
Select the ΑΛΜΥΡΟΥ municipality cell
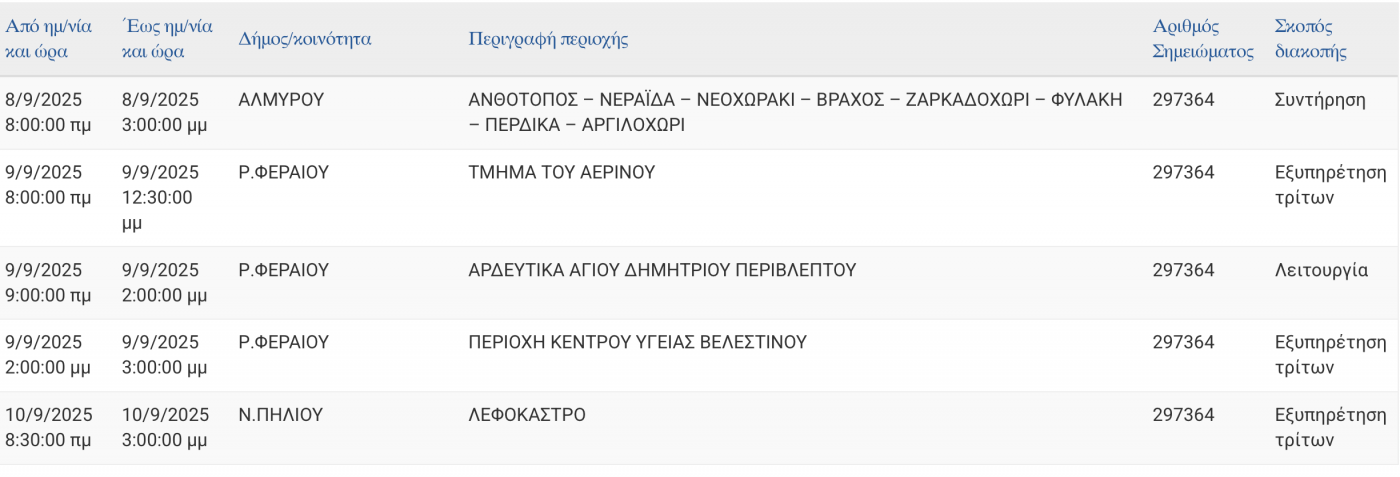tap(281, 100)
